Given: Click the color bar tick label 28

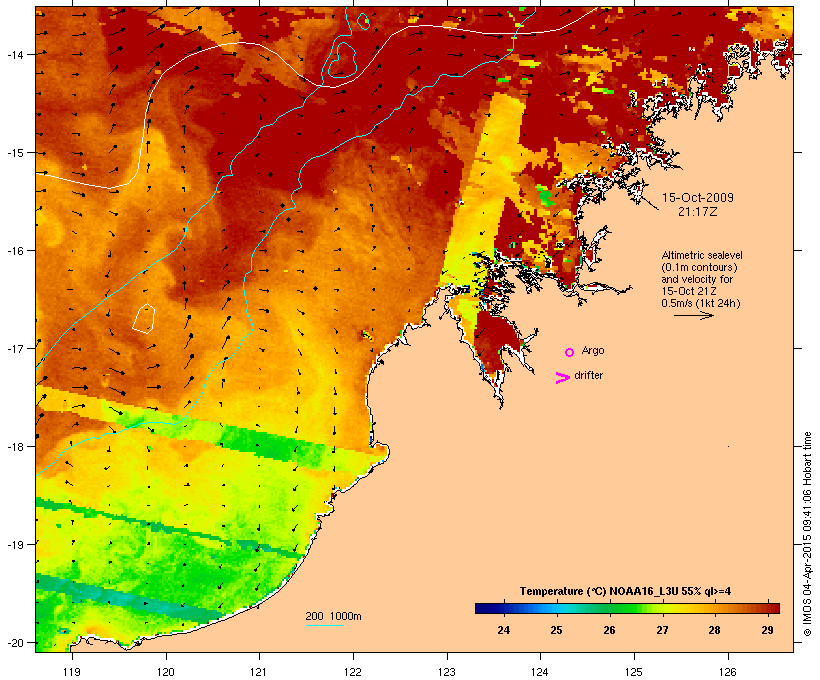Looking at the screenshot, I should 714,630.
